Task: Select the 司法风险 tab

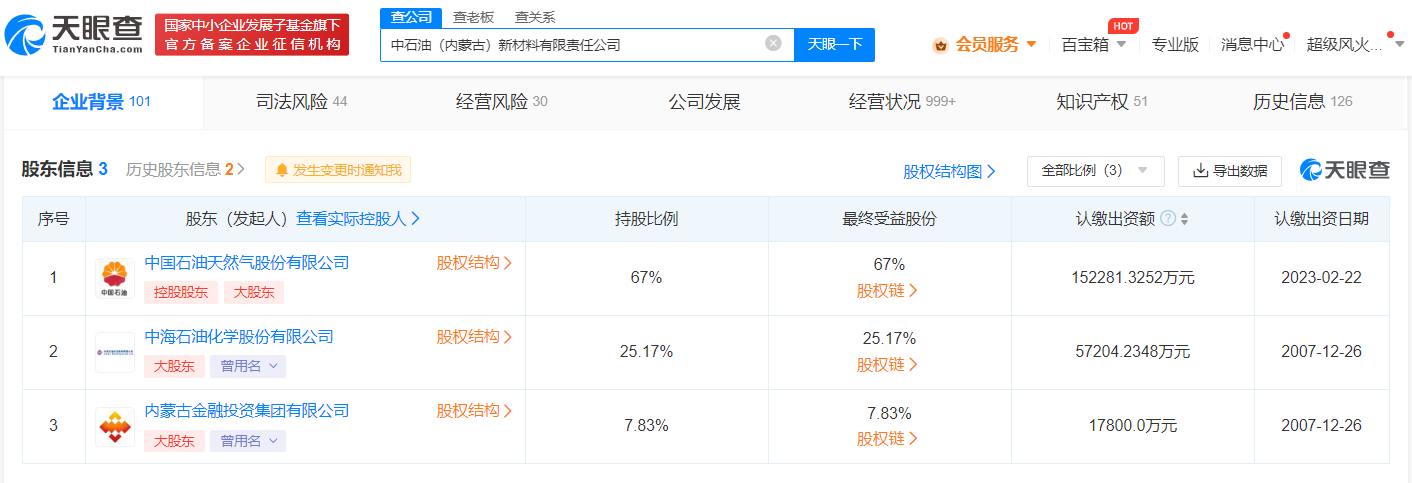Action: (301, 101)
